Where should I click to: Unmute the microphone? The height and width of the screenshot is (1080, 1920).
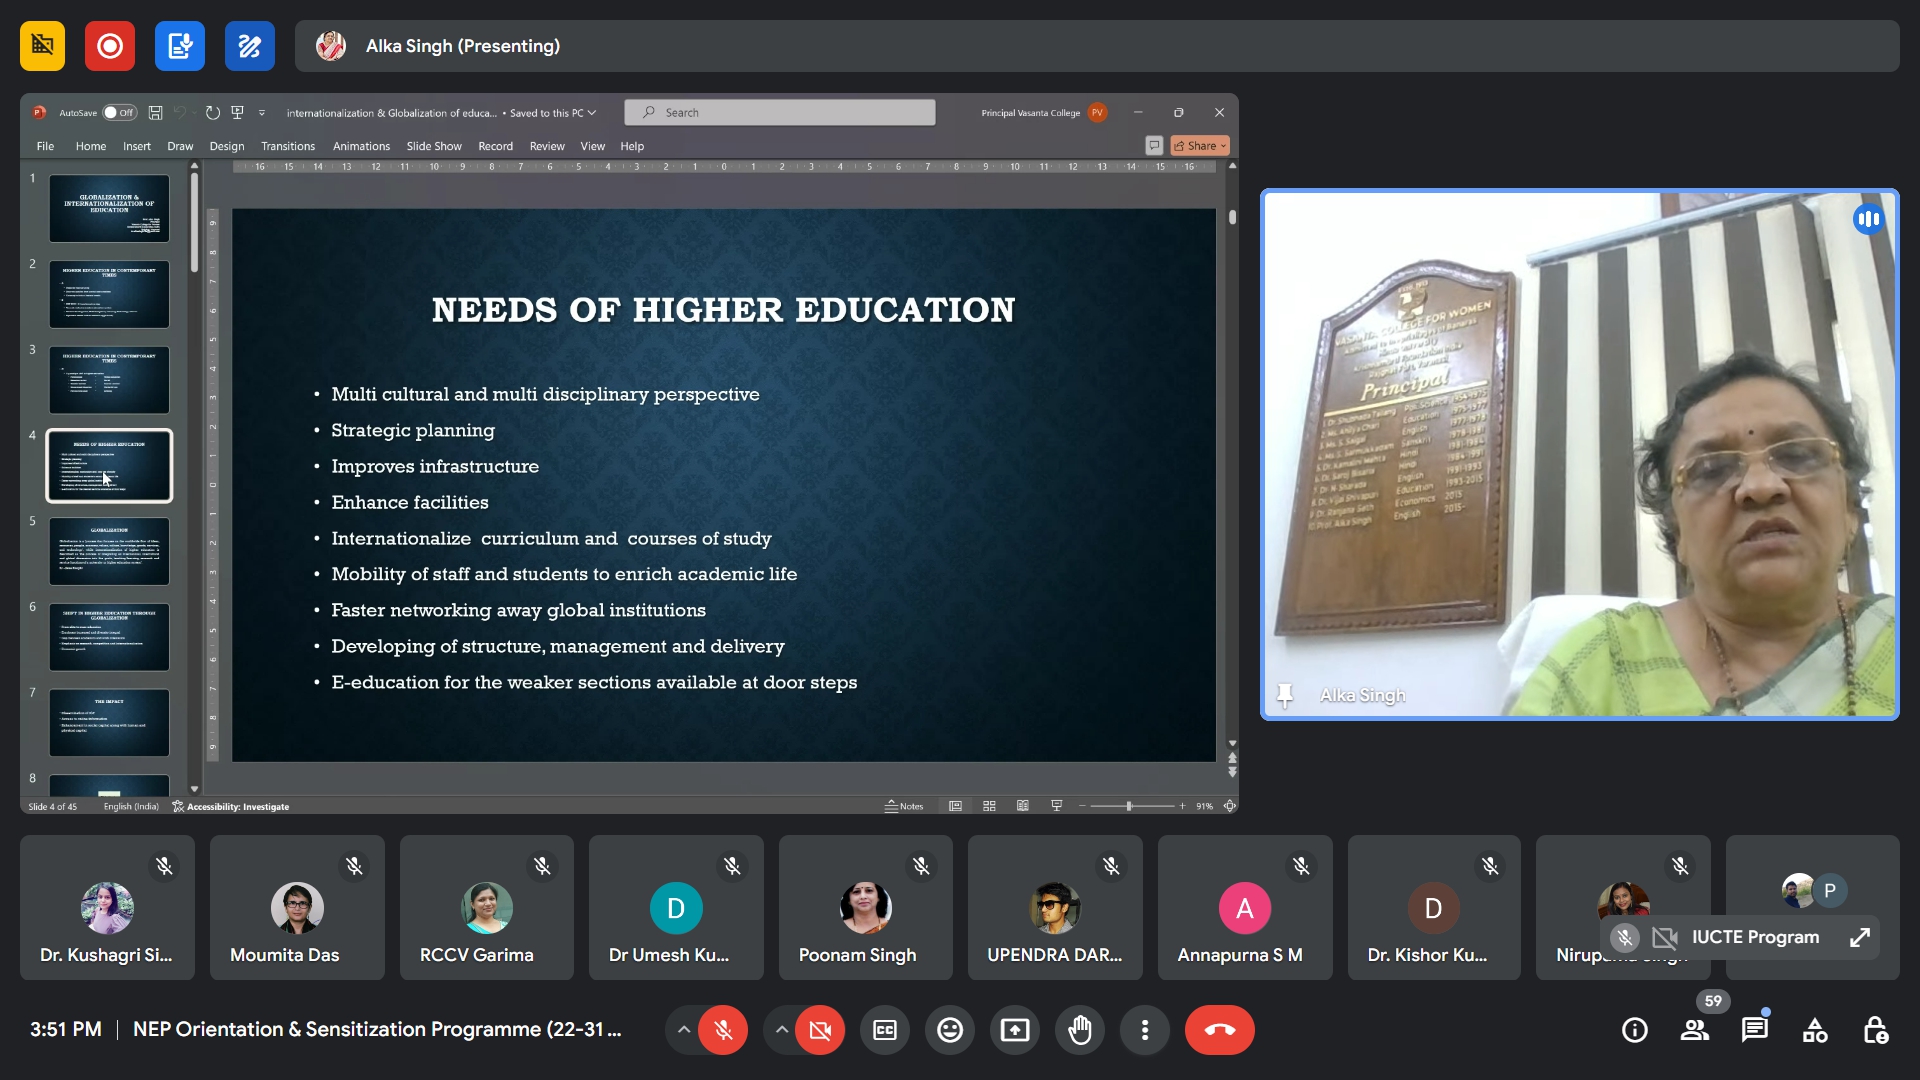[x=723, y=1030]
